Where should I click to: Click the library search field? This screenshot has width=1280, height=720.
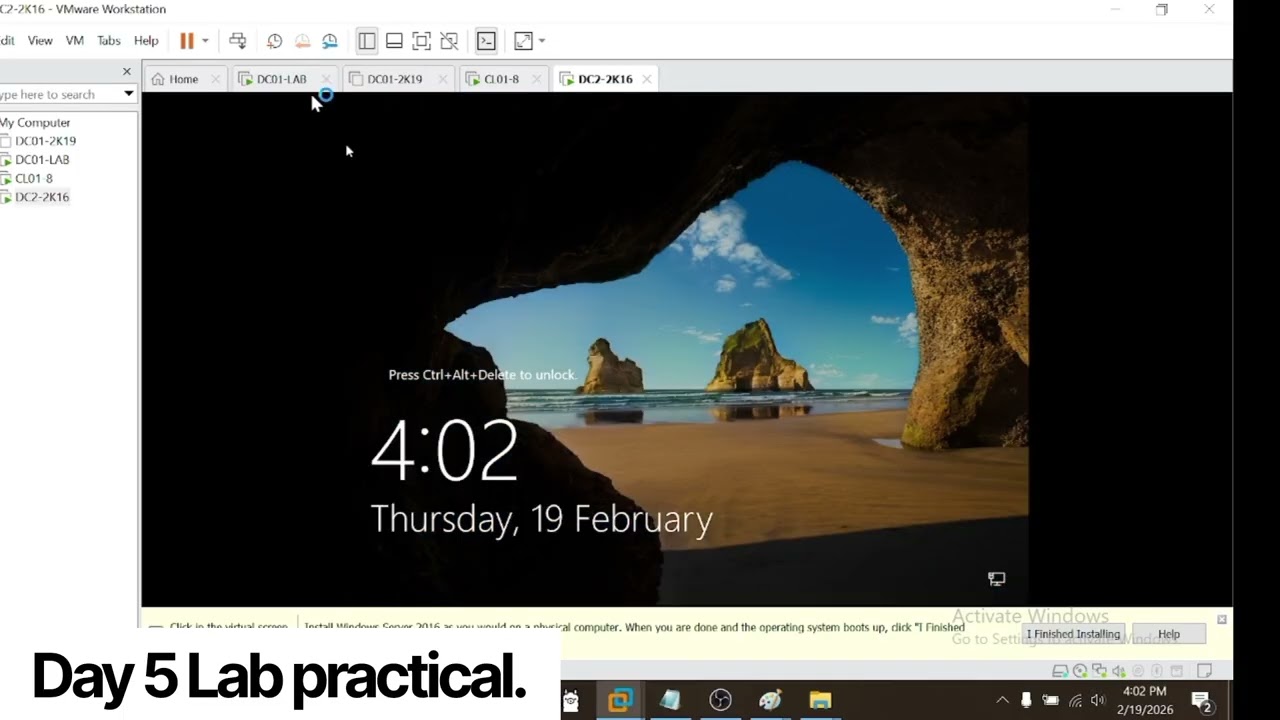pyautogui.click(x=60, y=94)
